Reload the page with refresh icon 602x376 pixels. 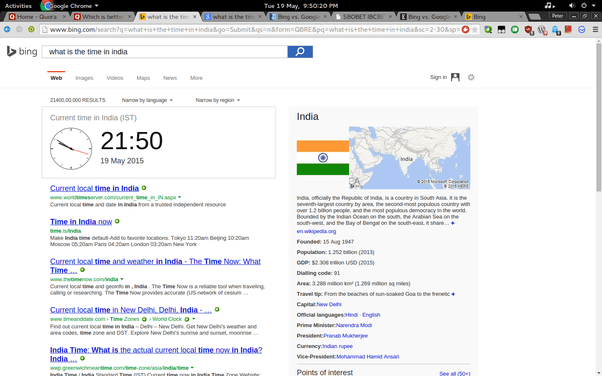click(x=31, y=29)
